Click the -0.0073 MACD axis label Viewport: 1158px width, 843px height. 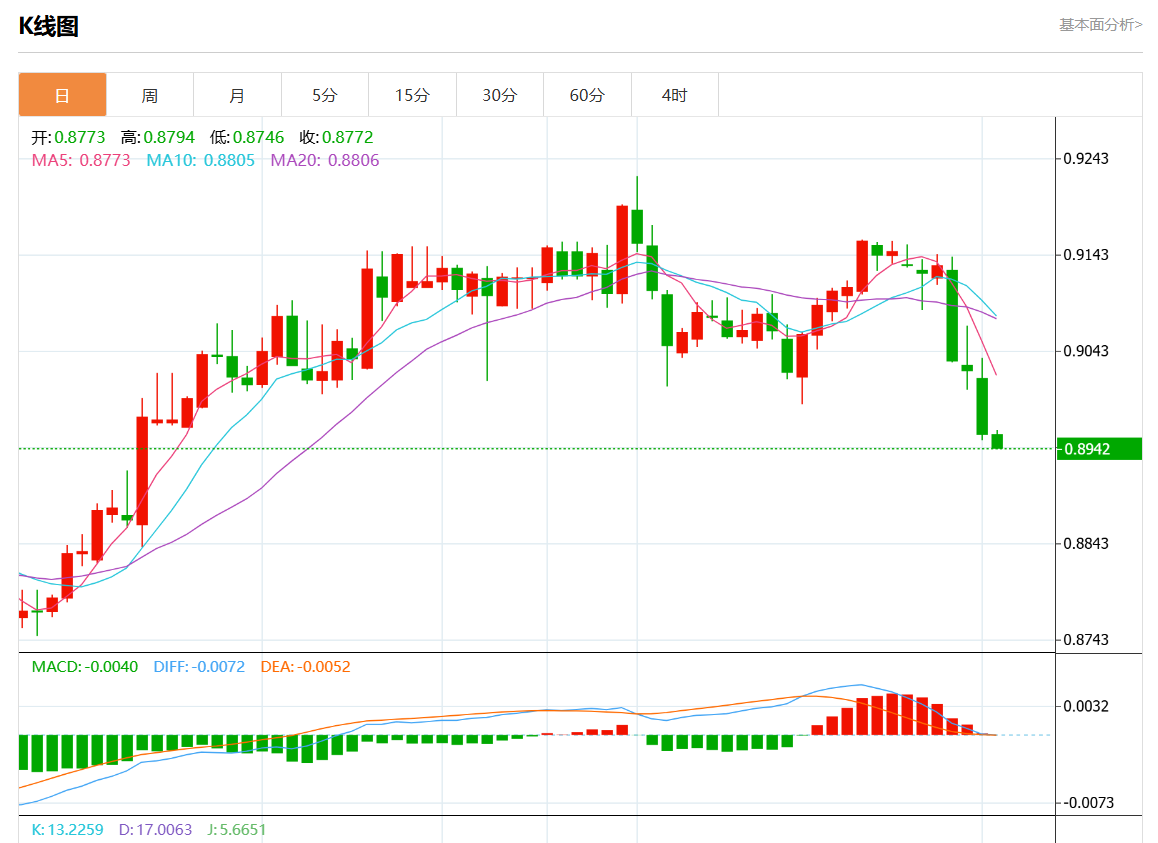point(1089,802)
